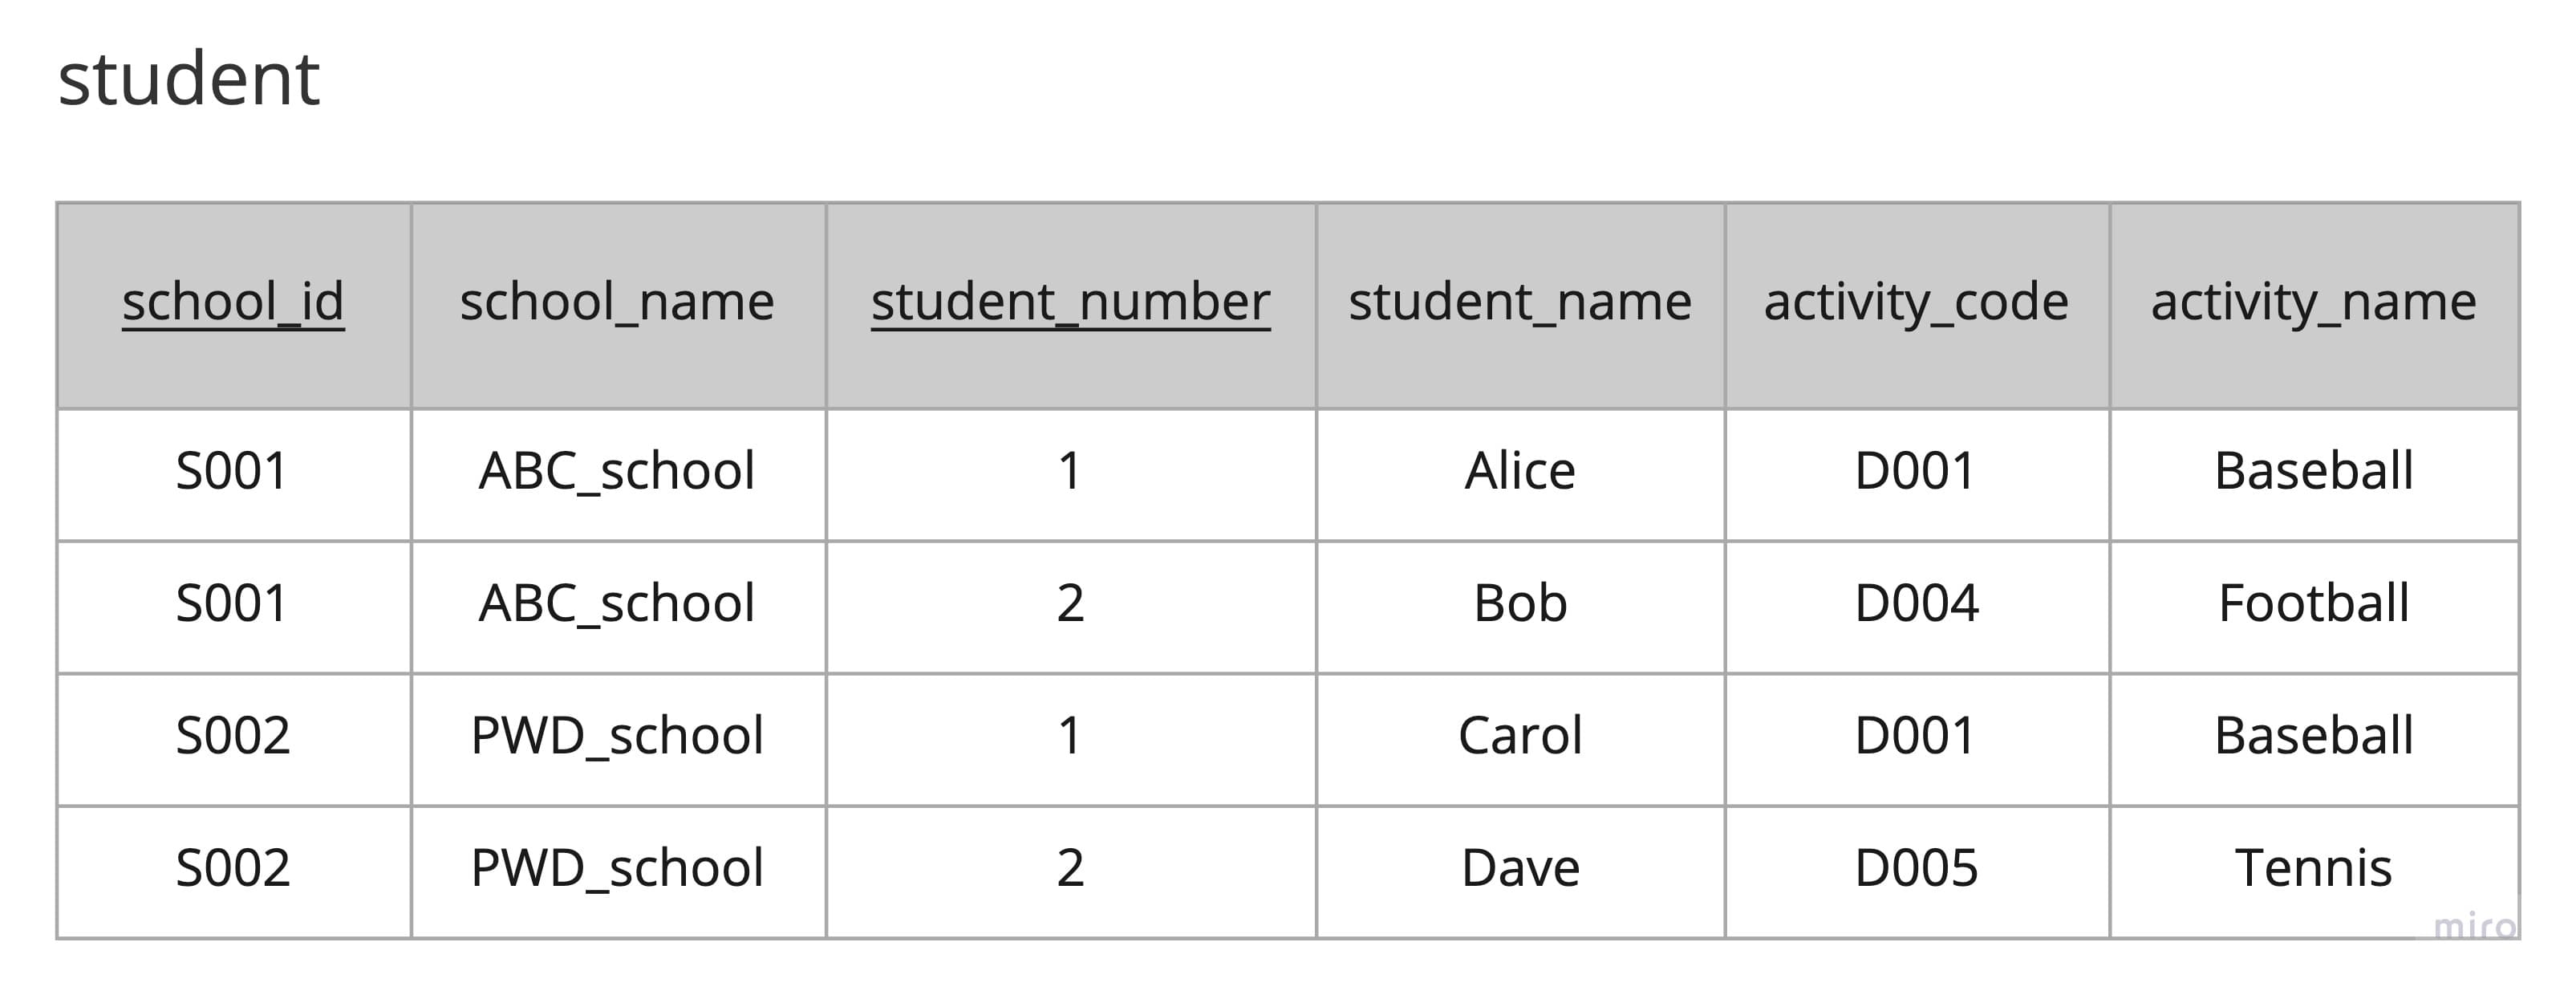Select the Dave cell
2576x999 pixels.
[1519, 868]
